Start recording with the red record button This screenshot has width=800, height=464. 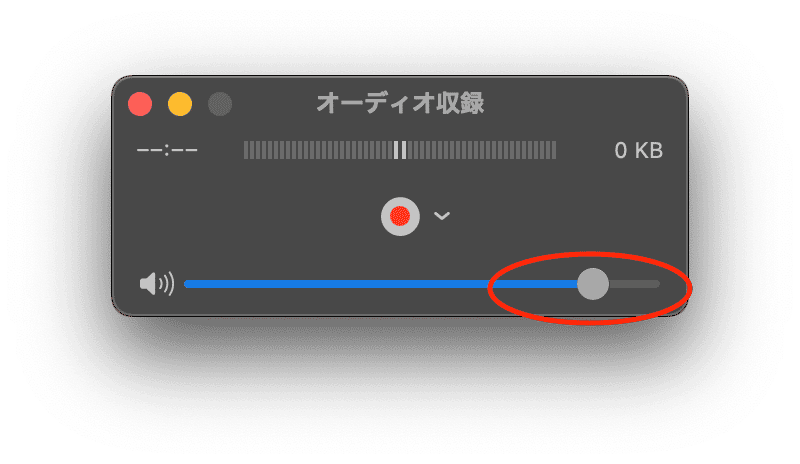(401, 216)
